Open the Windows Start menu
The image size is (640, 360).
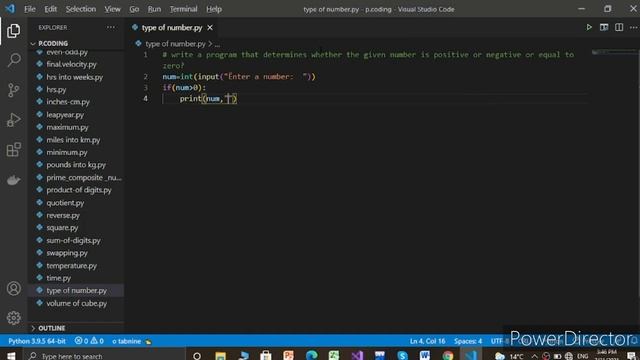(x=11, y=356)
